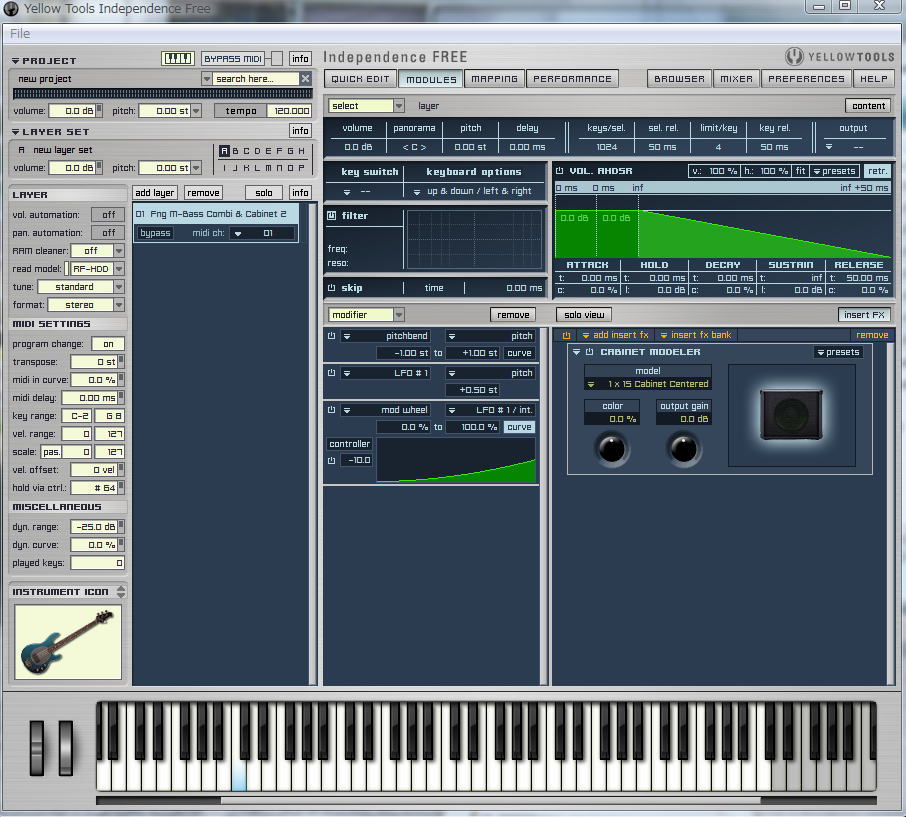Toggle power icon of the controller row
The height and width of the screenshot is (817, 906).
point(332,460)
